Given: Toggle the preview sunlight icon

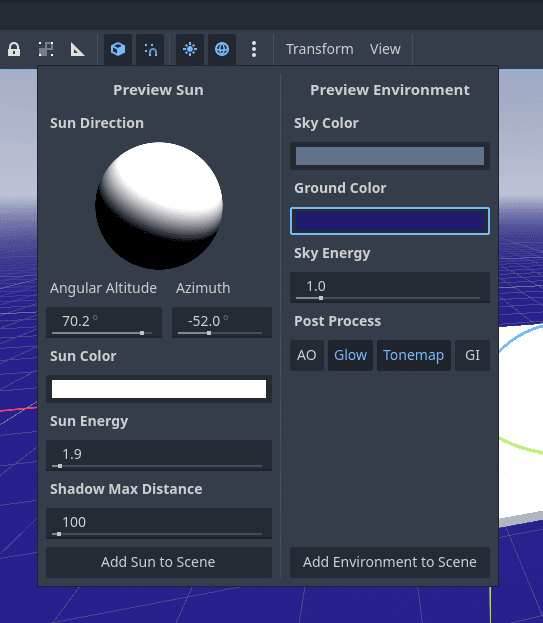Looking at the screenshot, I should 190,50.
